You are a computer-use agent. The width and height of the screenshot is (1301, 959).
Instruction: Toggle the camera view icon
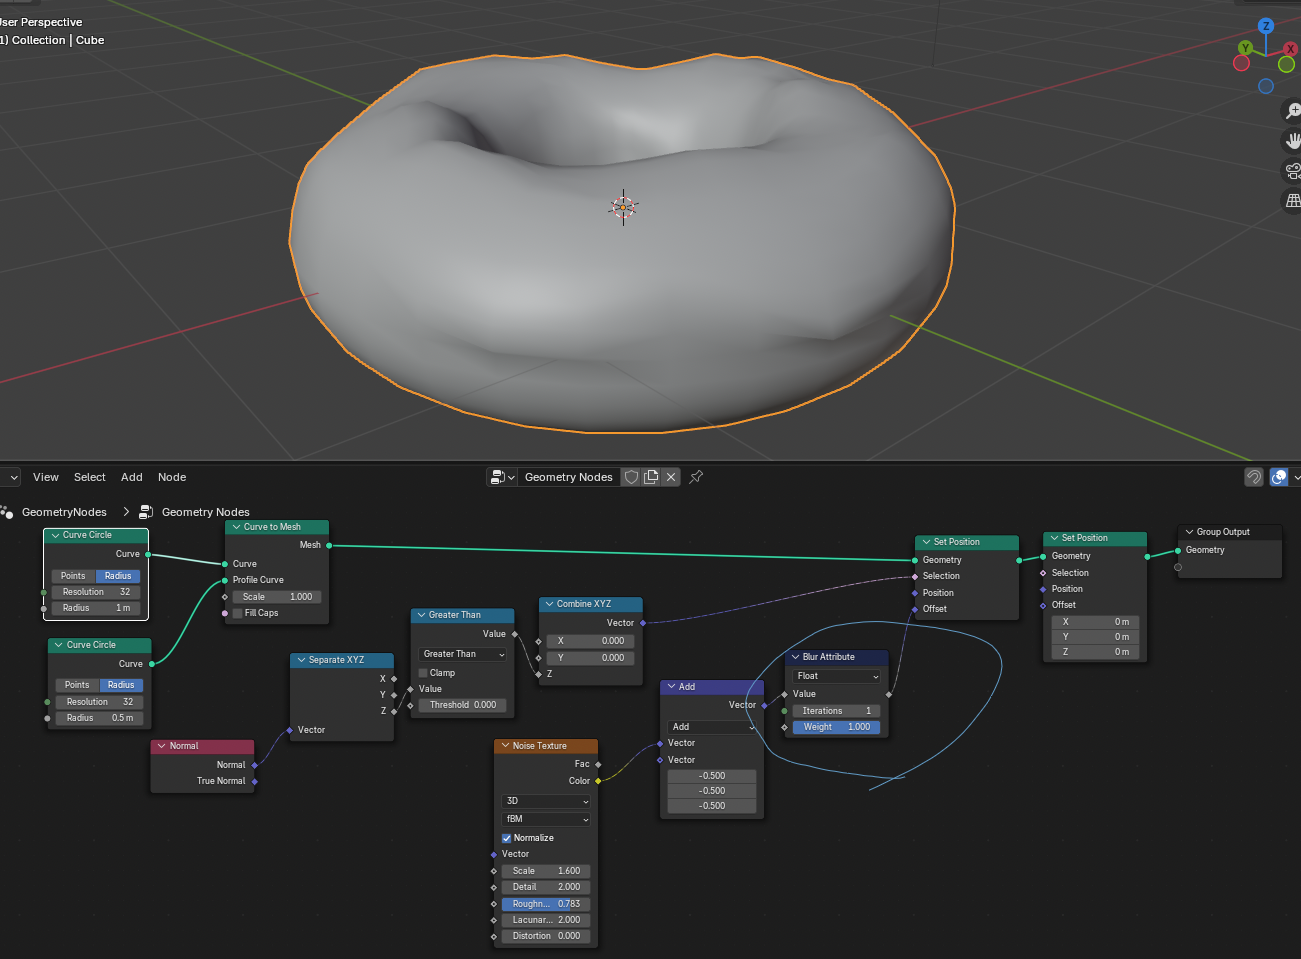pyautogui.click(x=1293, y=171)
